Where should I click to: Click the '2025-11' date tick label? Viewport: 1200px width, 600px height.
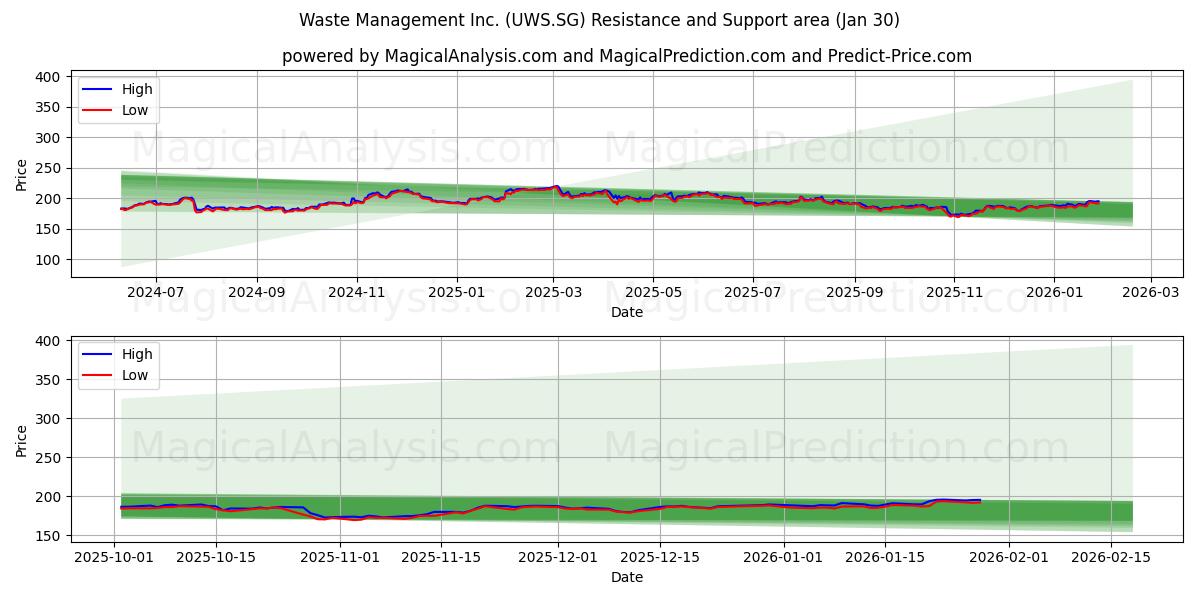(x=955, y=293)
